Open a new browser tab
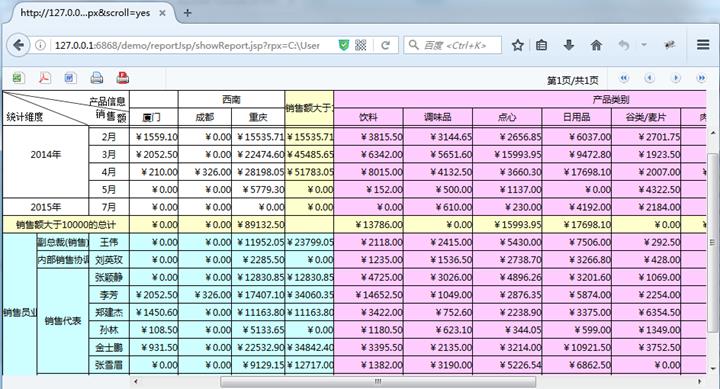The height and width of the screenshot is (389, 720). (187, 13)
